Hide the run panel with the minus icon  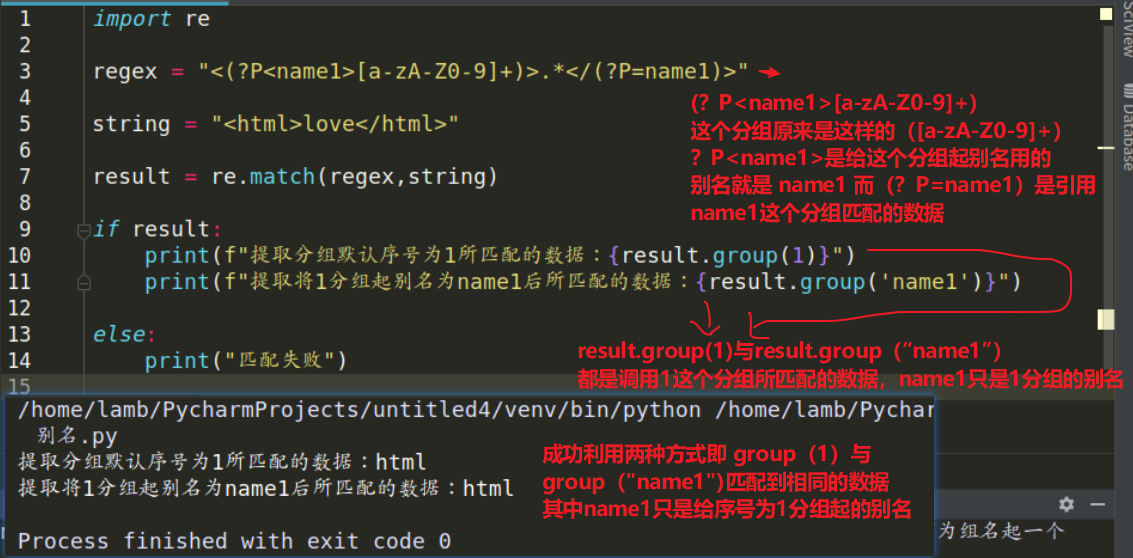[1098, 505]
